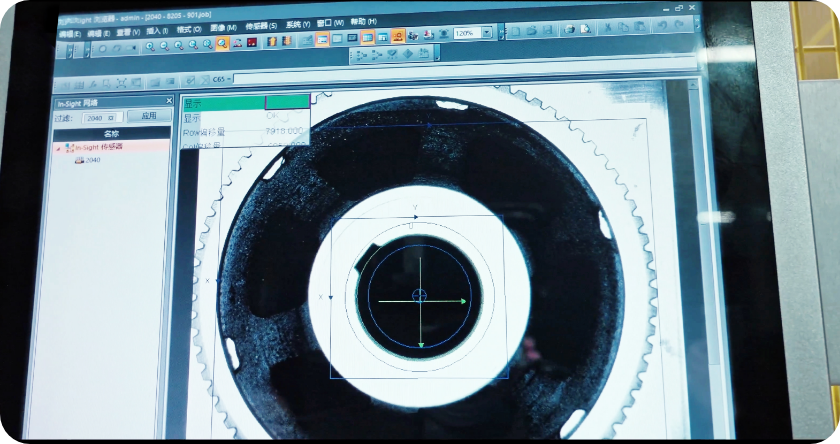840x444 pixels.
Task: Click the green checkmark accept formula icon
Action: [x=191, y=80]
